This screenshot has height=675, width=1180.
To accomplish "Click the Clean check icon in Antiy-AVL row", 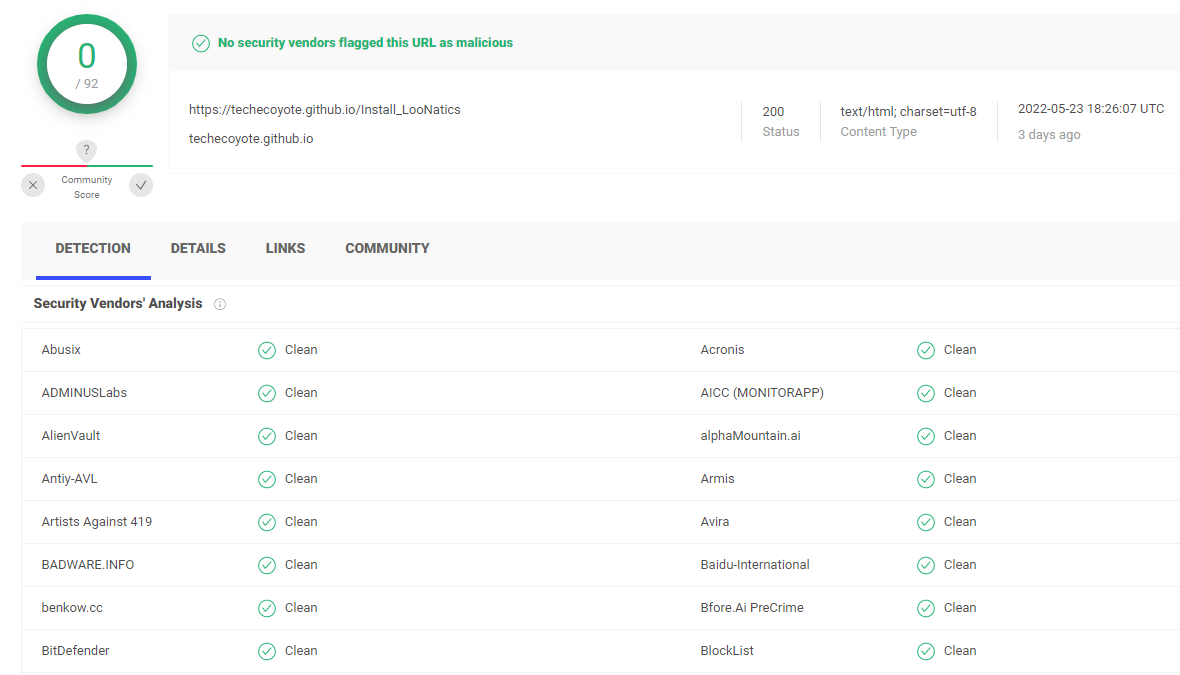I will [267, 479].
